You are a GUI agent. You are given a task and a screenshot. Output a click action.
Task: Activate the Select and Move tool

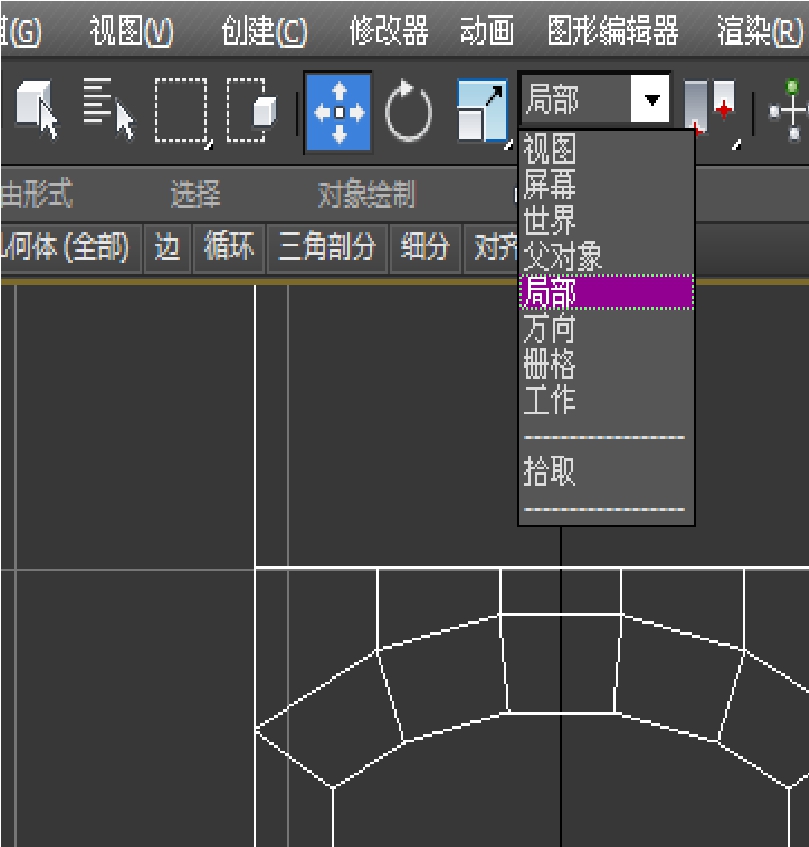339,112
